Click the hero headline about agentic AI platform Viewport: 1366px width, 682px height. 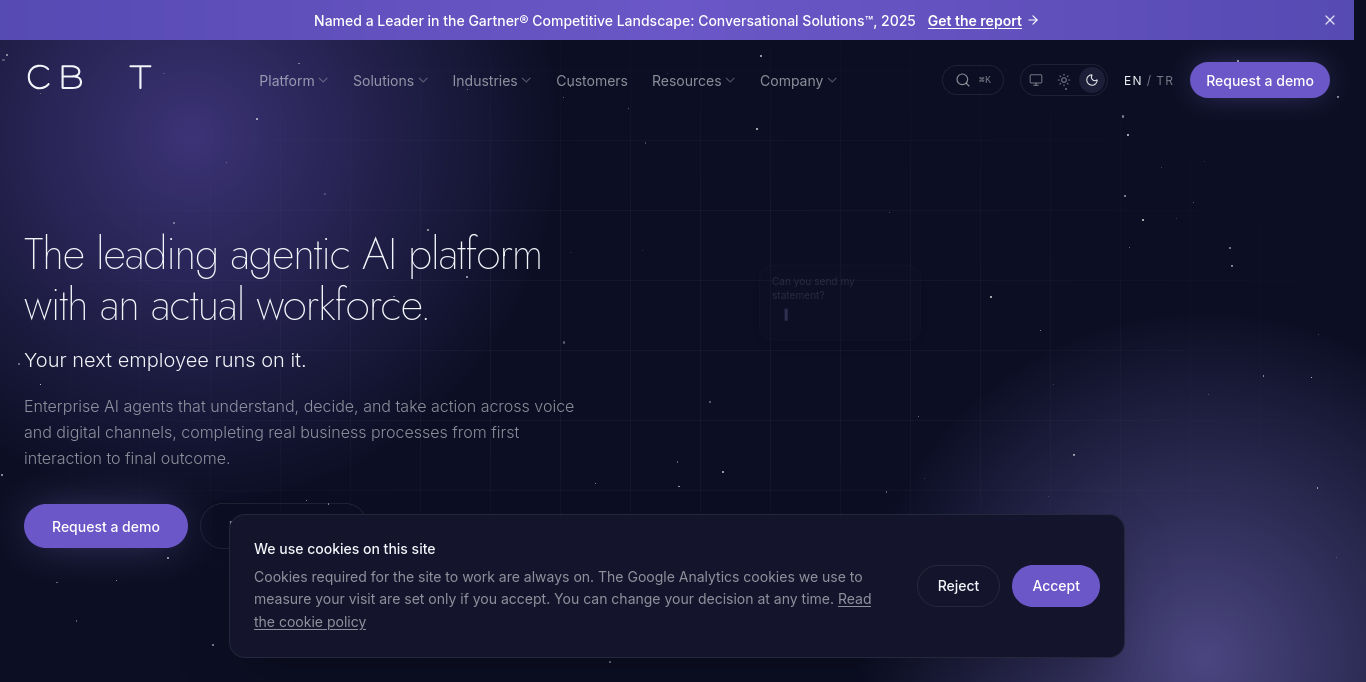283,280
